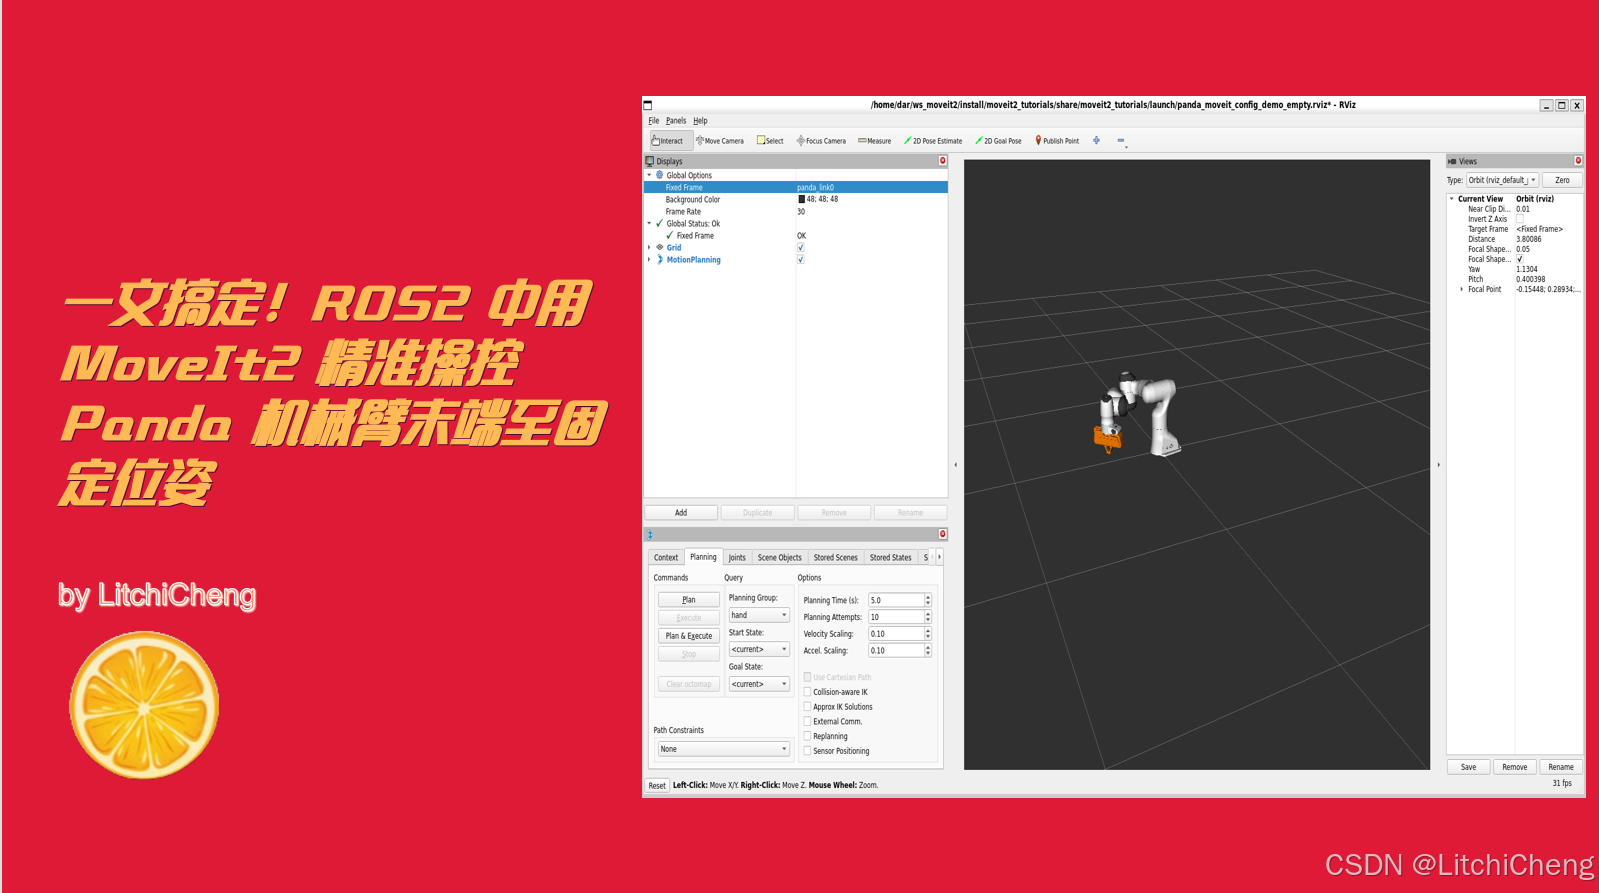Toggle the MotionPlanning display checkbox
The image size is (1599, 893).
tap(800, 259)
